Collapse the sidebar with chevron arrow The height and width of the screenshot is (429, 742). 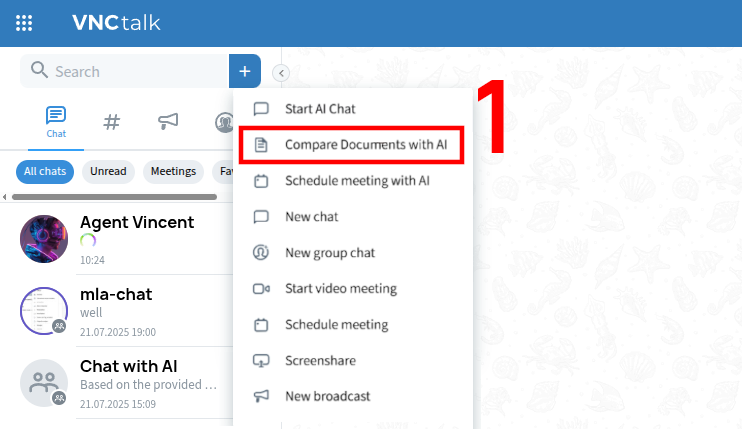[x=281, y=72]
